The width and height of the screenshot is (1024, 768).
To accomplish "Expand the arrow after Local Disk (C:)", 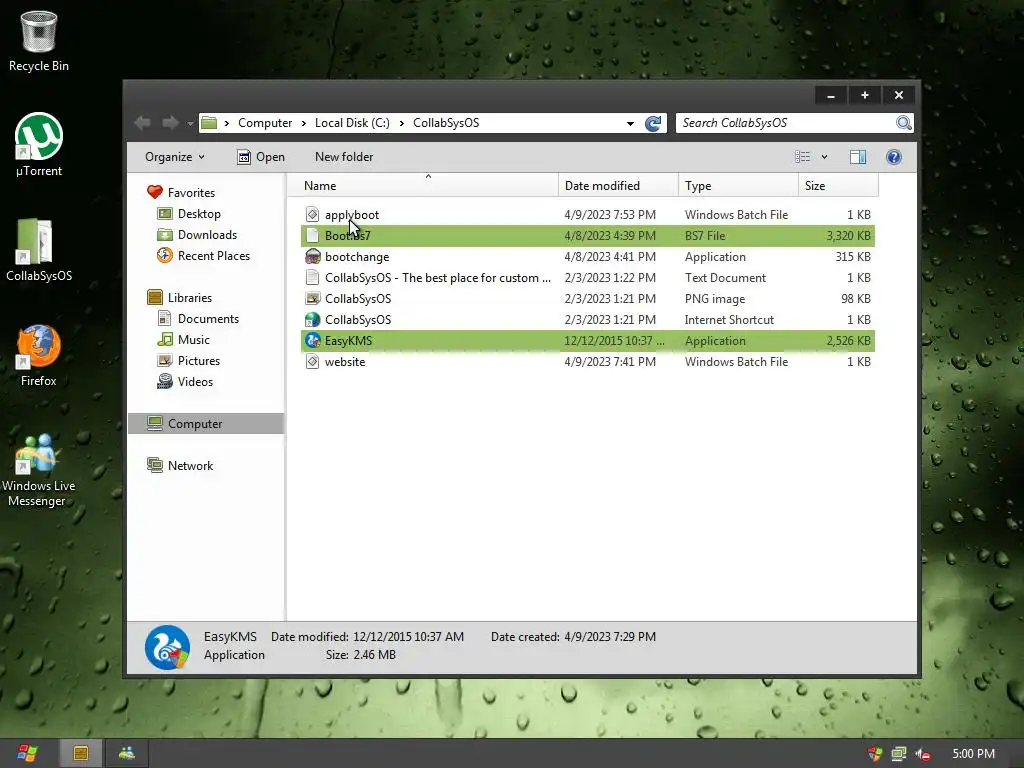I will coord(401,123).
